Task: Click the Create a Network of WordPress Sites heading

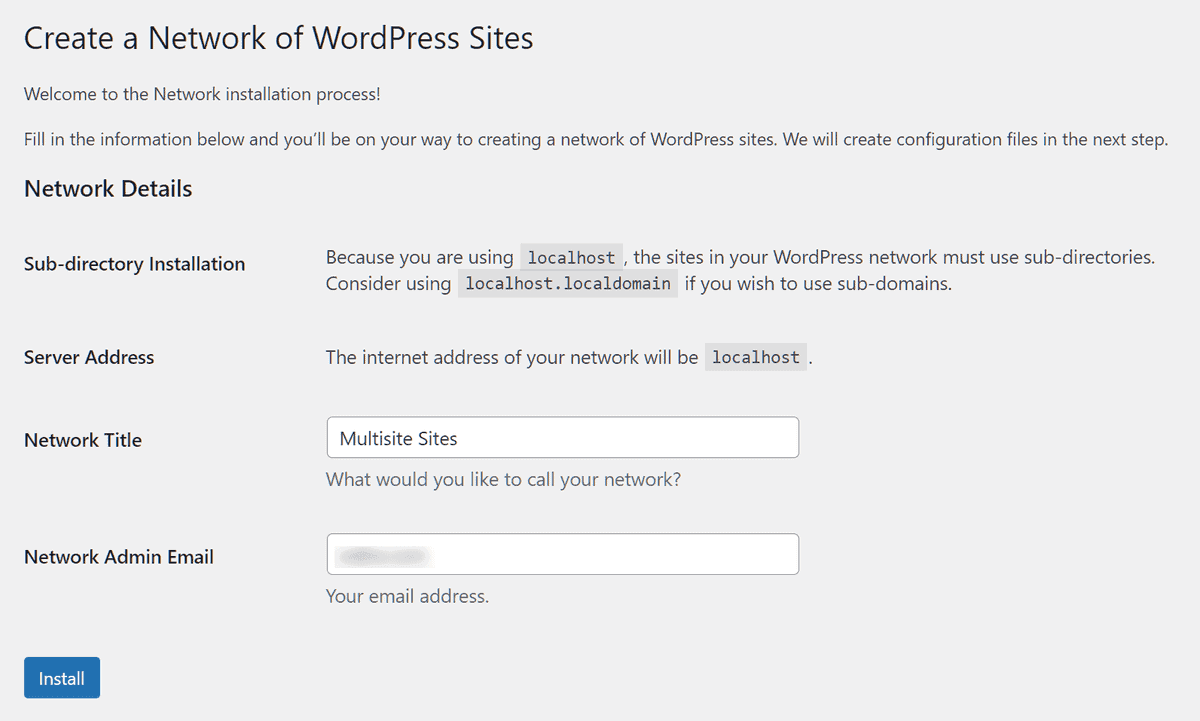Action: (279, 38)
